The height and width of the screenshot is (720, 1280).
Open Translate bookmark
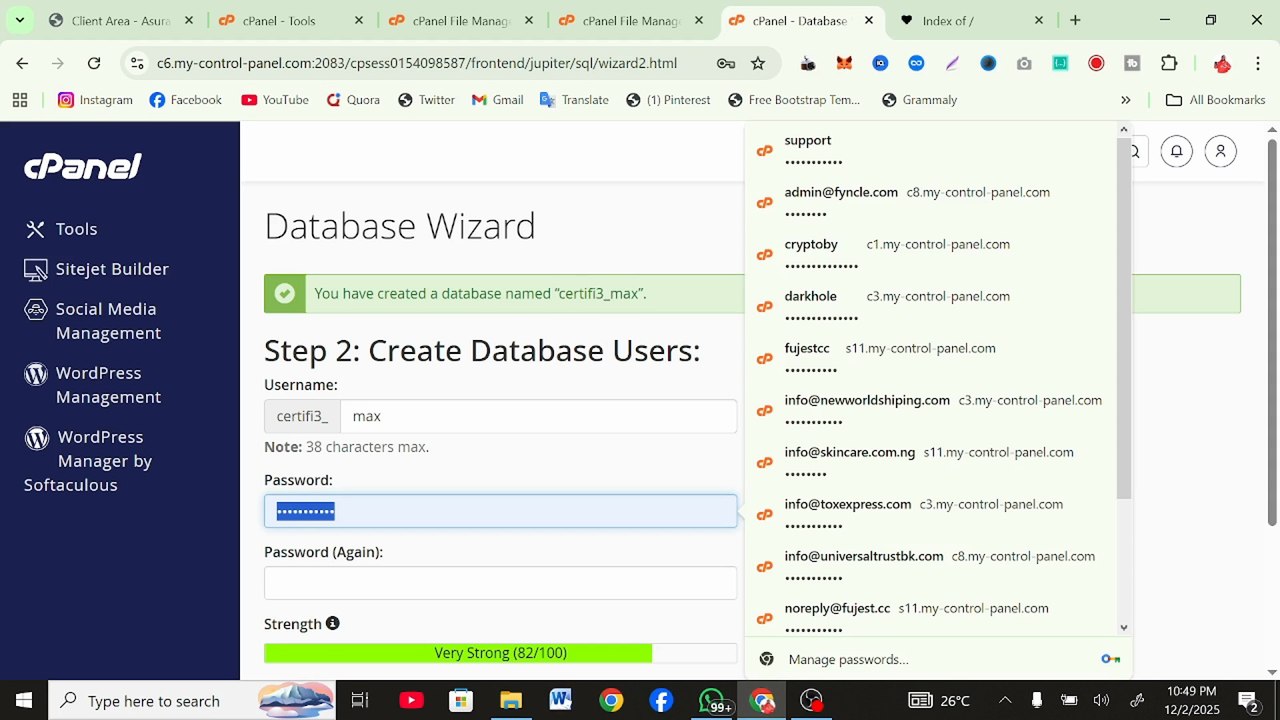pos(574,100)
